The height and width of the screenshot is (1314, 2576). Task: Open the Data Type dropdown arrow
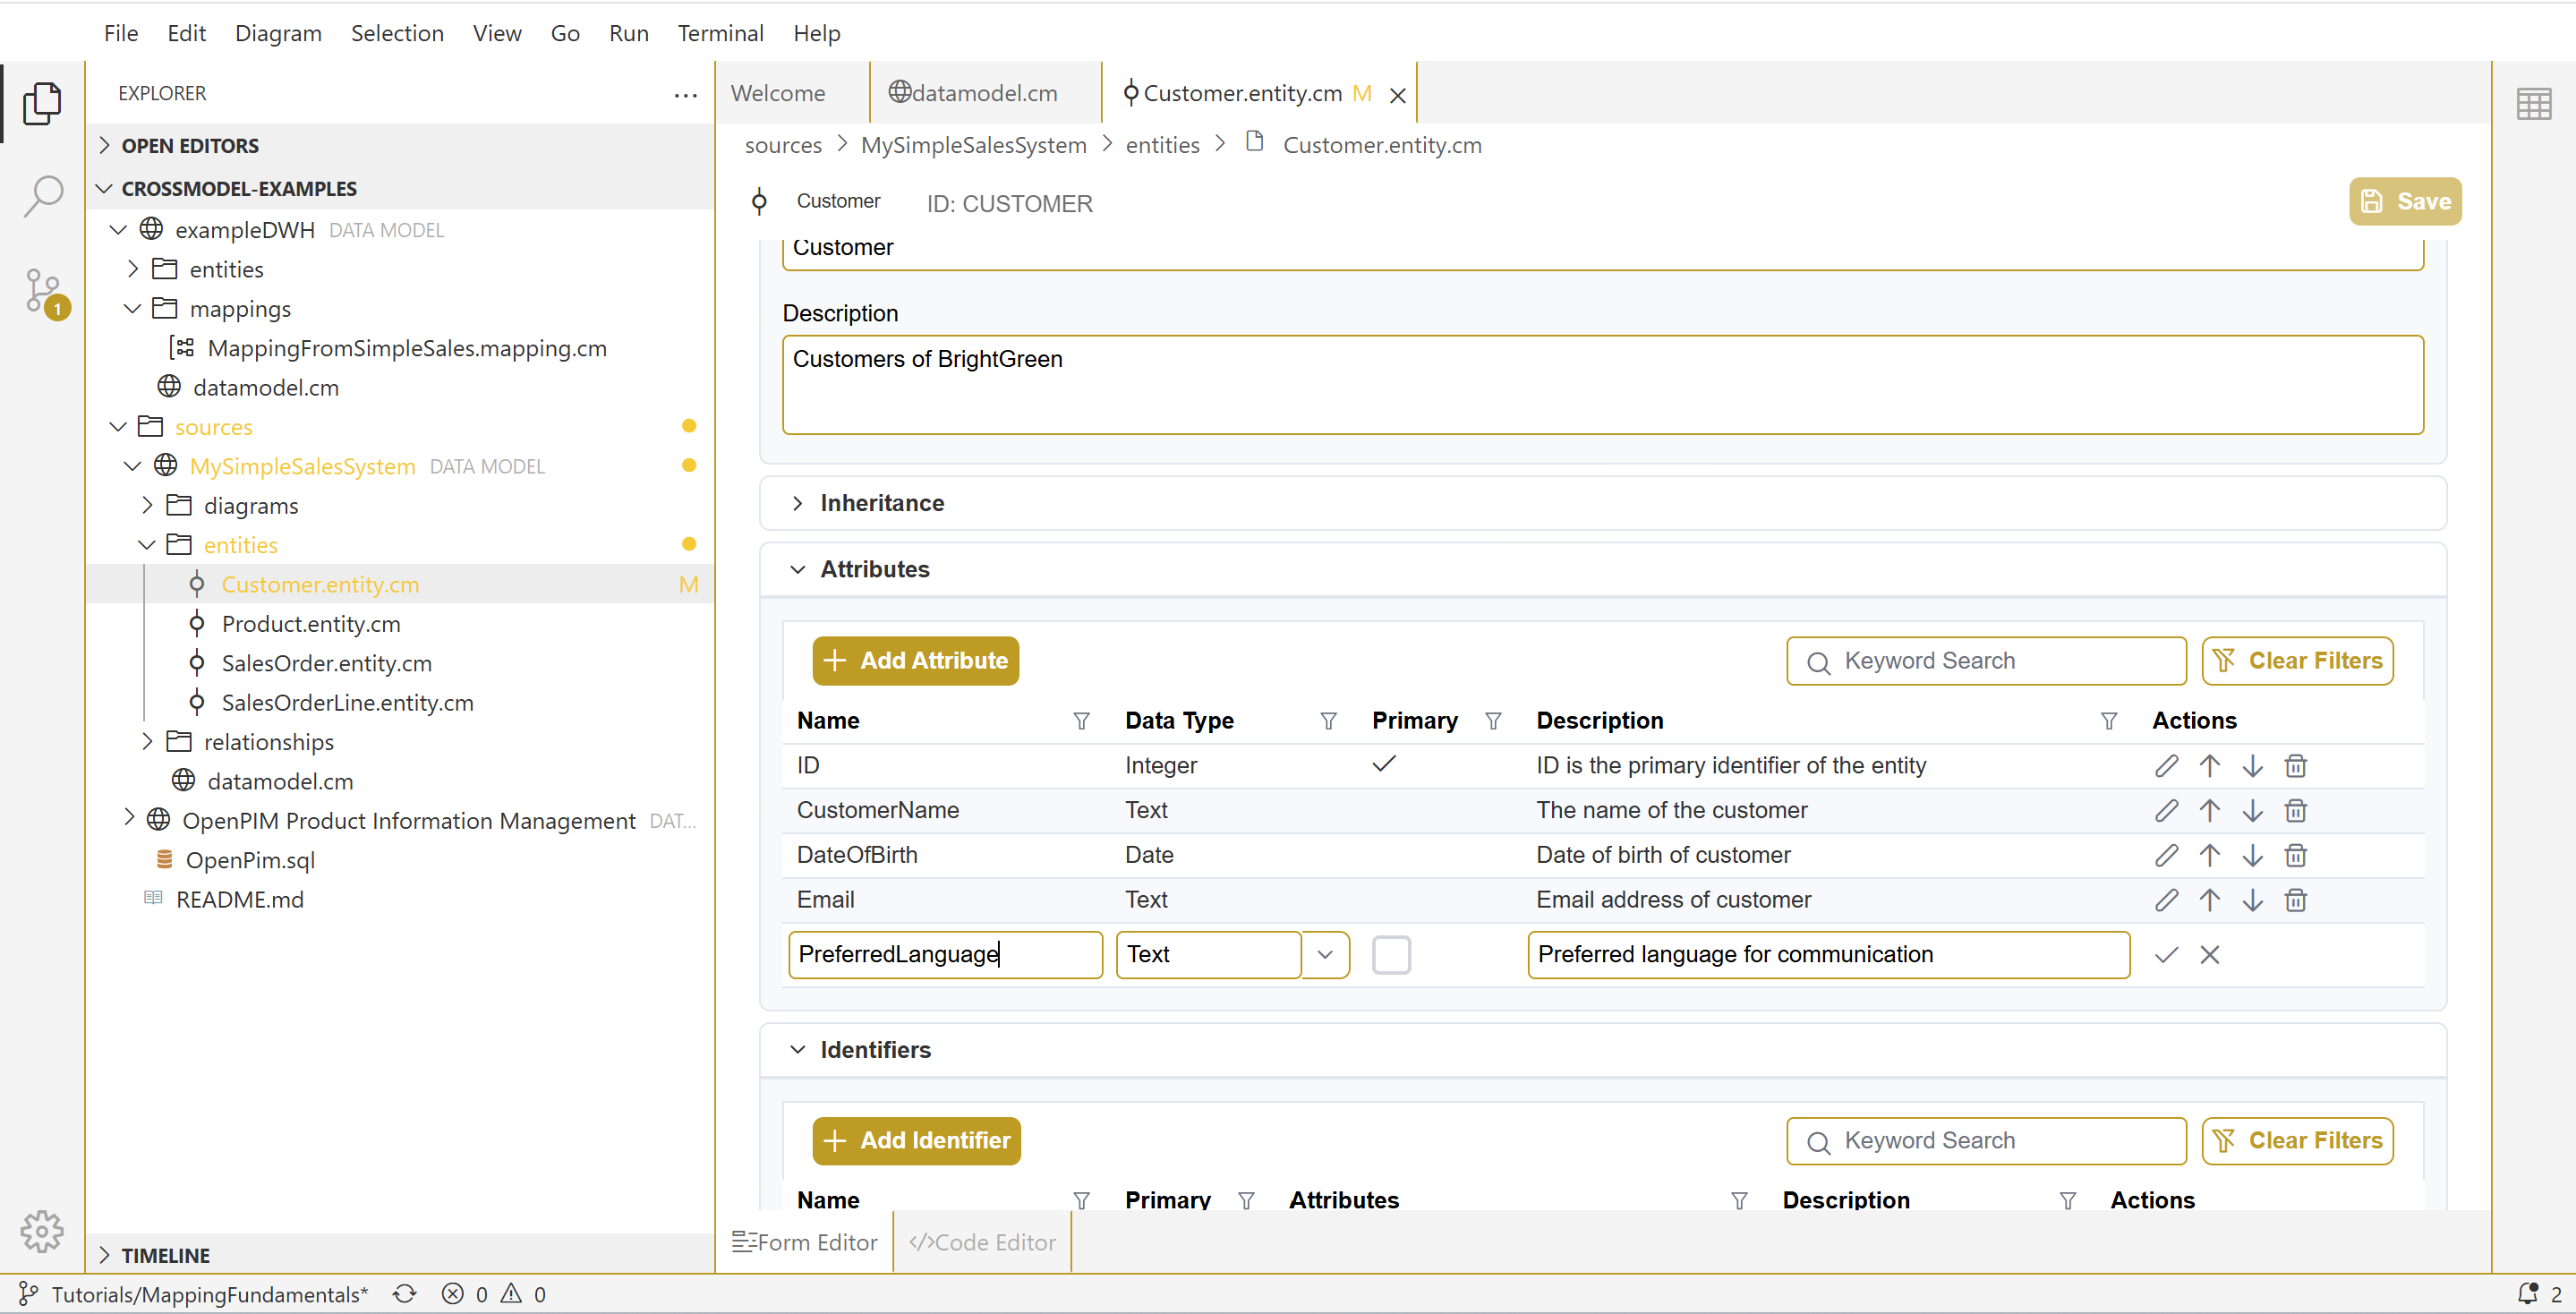point(1325,955)
